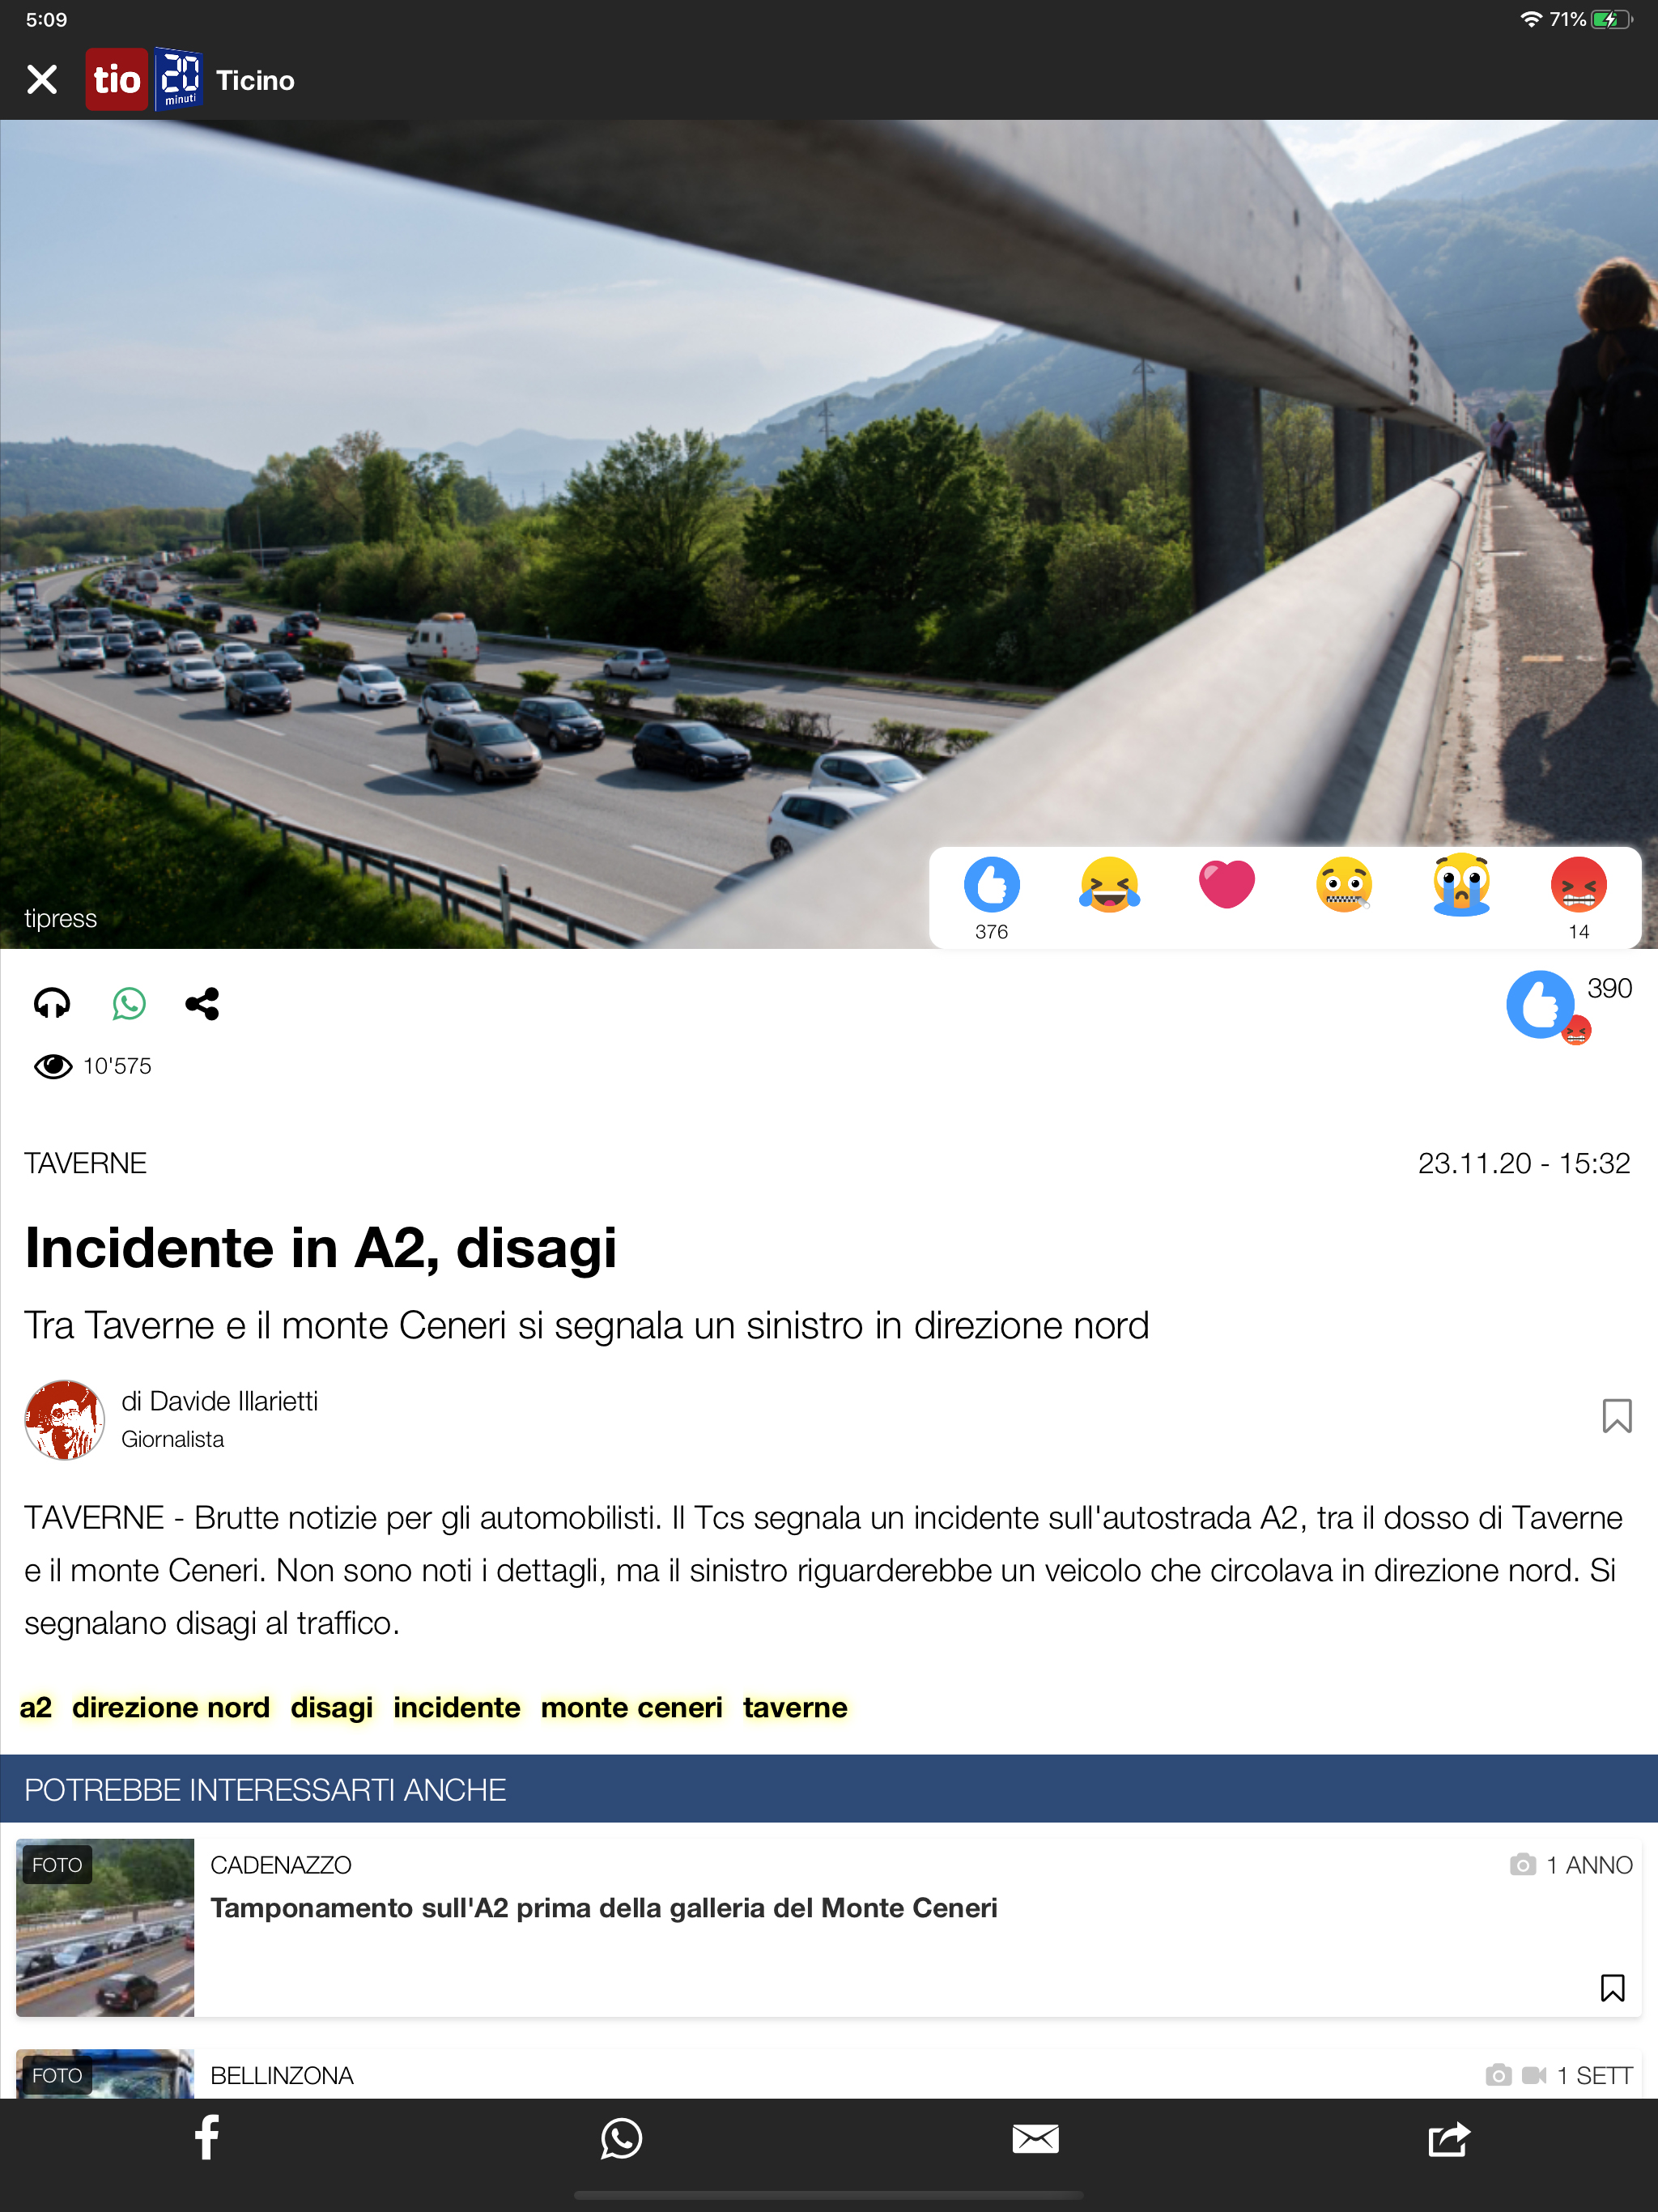The image size is (1658, 2212).
Task: Open the 'monte ceneri' tag
Action: 631,1707
